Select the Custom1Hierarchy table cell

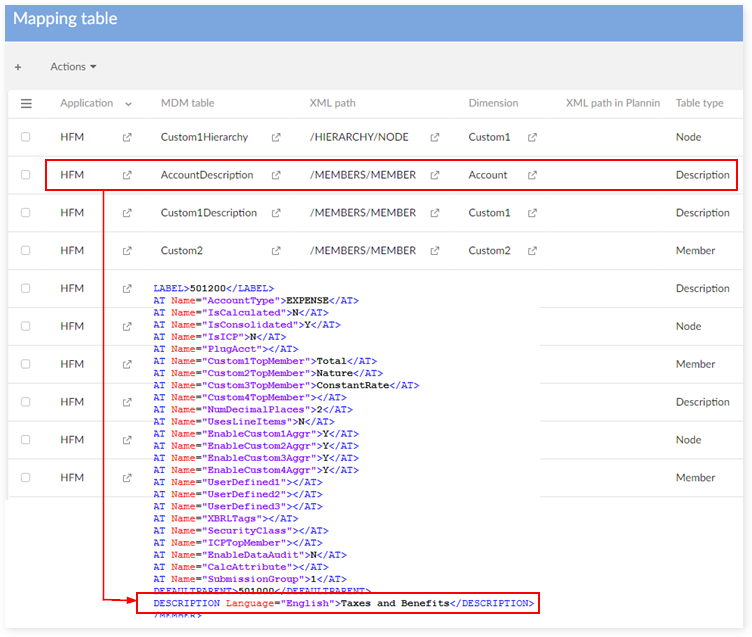204,137
